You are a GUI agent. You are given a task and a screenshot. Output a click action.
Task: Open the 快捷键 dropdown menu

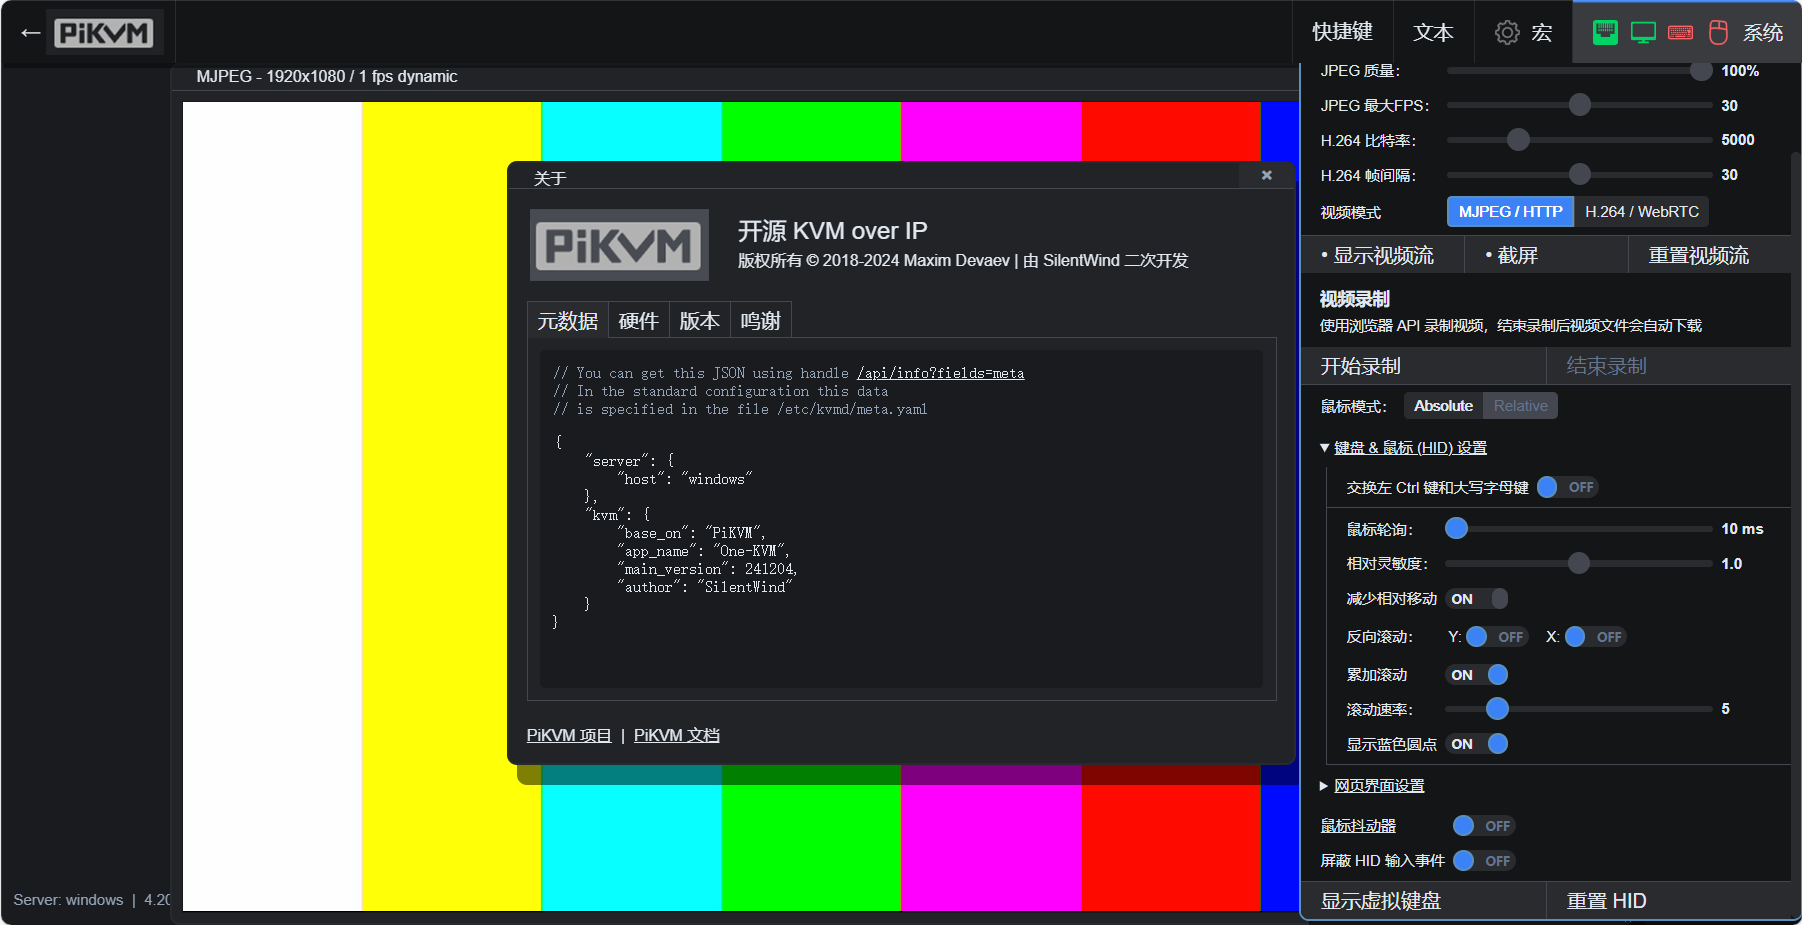[x=1342, y=33]
